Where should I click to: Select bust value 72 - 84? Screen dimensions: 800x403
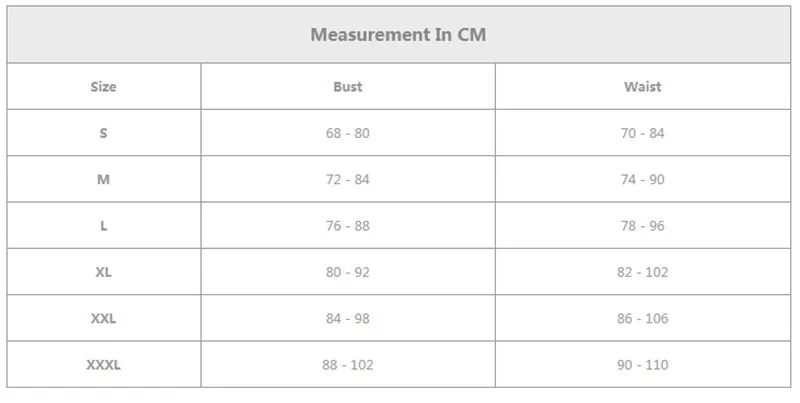tap(347, 180)
